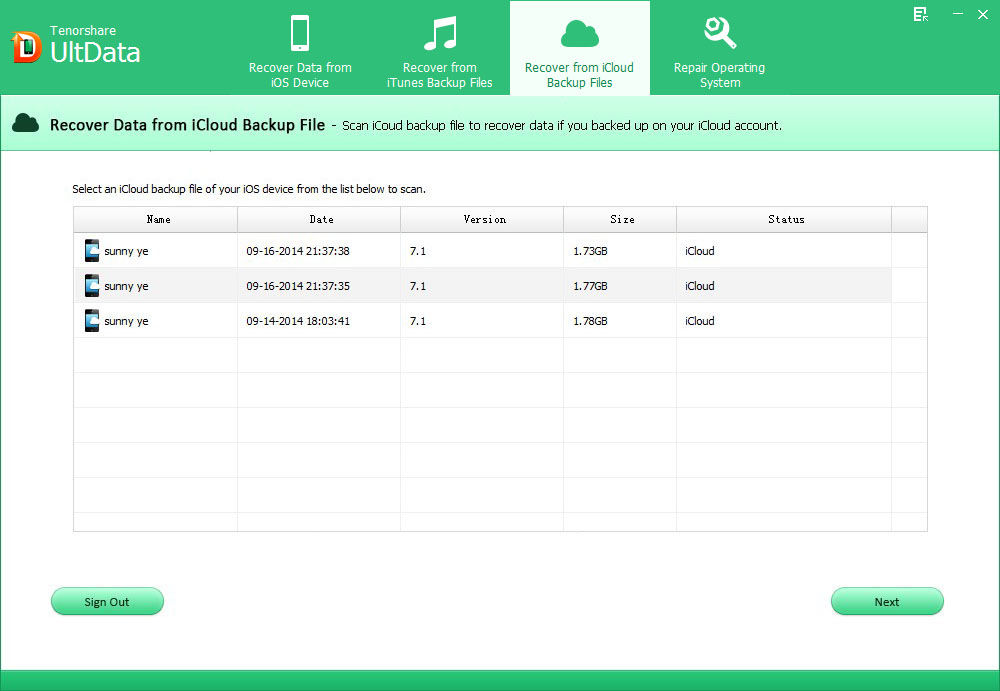Image resolution: width=1000 pixels, height=691 pixels.
Task: Switch to Recover Data from iOS Device tab
Action: coord(300,48)
